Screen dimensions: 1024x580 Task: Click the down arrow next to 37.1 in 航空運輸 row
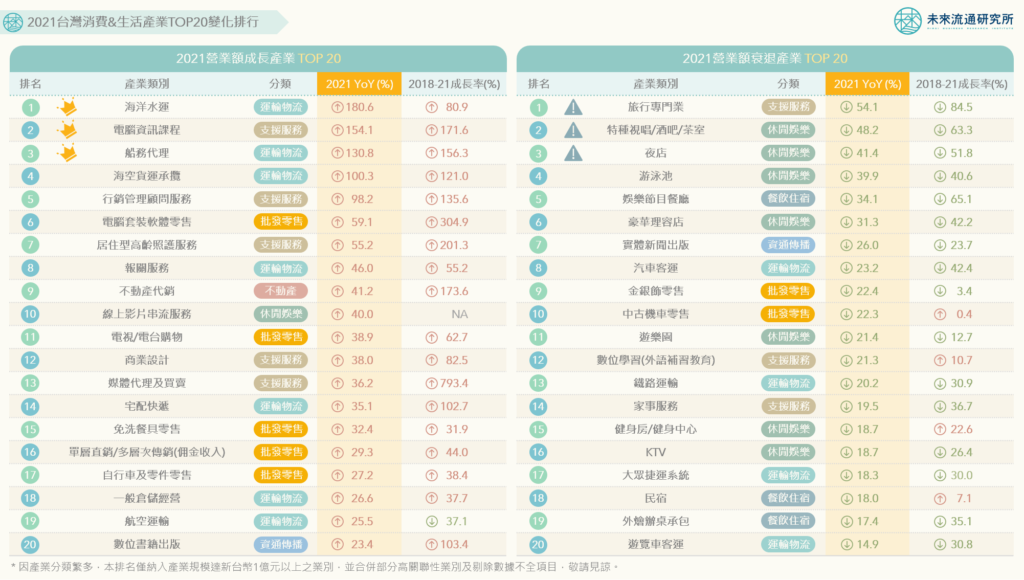pos(432,521)
